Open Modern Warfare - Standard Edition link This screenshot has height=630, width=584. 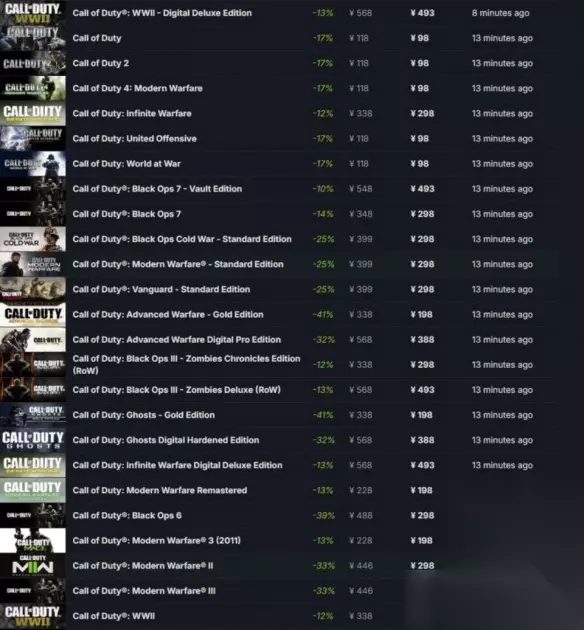click(x=178, y=264)
